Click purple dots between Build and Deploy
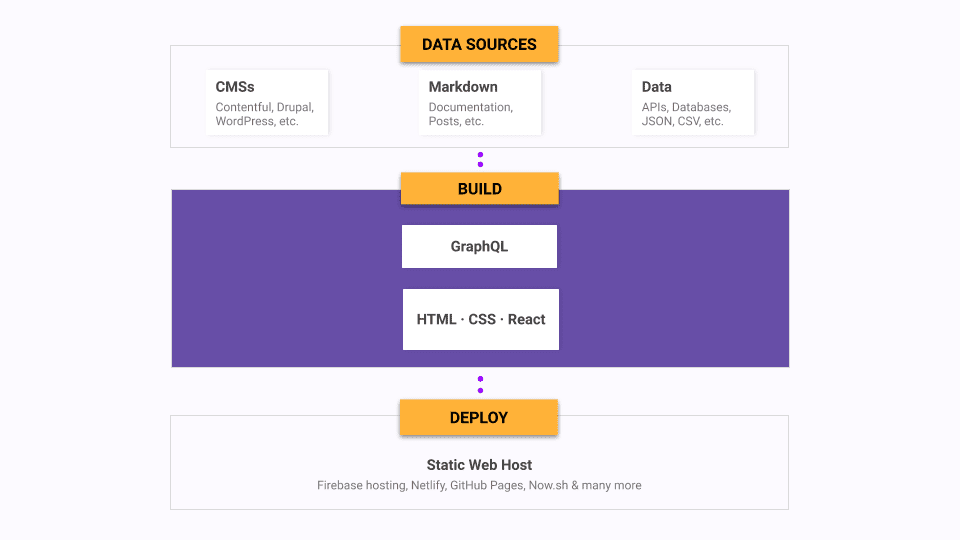The width and height of the screenshot is (960, 540). tap(480, 383)
